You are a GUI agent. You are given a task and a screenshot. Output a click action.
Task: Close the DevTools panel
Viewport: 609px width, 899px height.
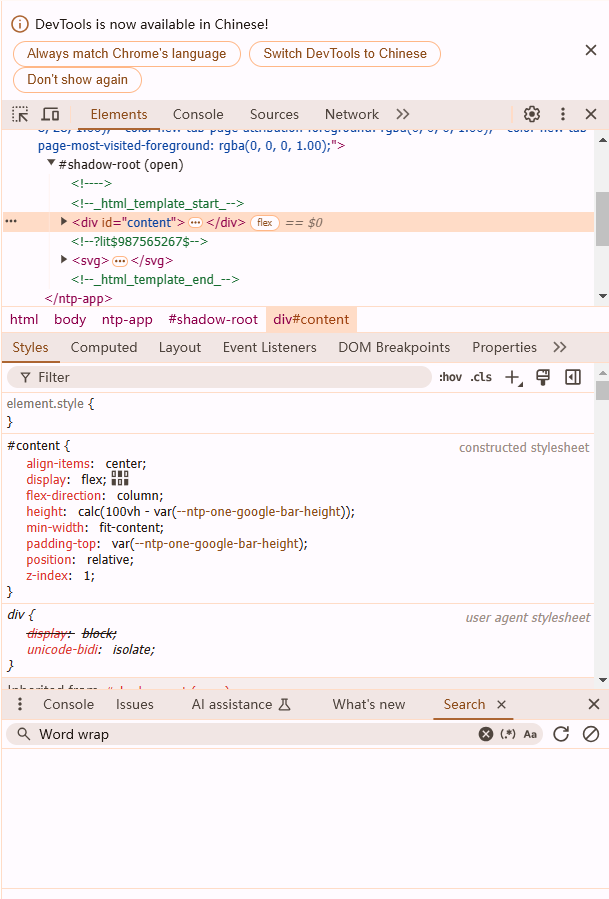click(x=591, y=114)
